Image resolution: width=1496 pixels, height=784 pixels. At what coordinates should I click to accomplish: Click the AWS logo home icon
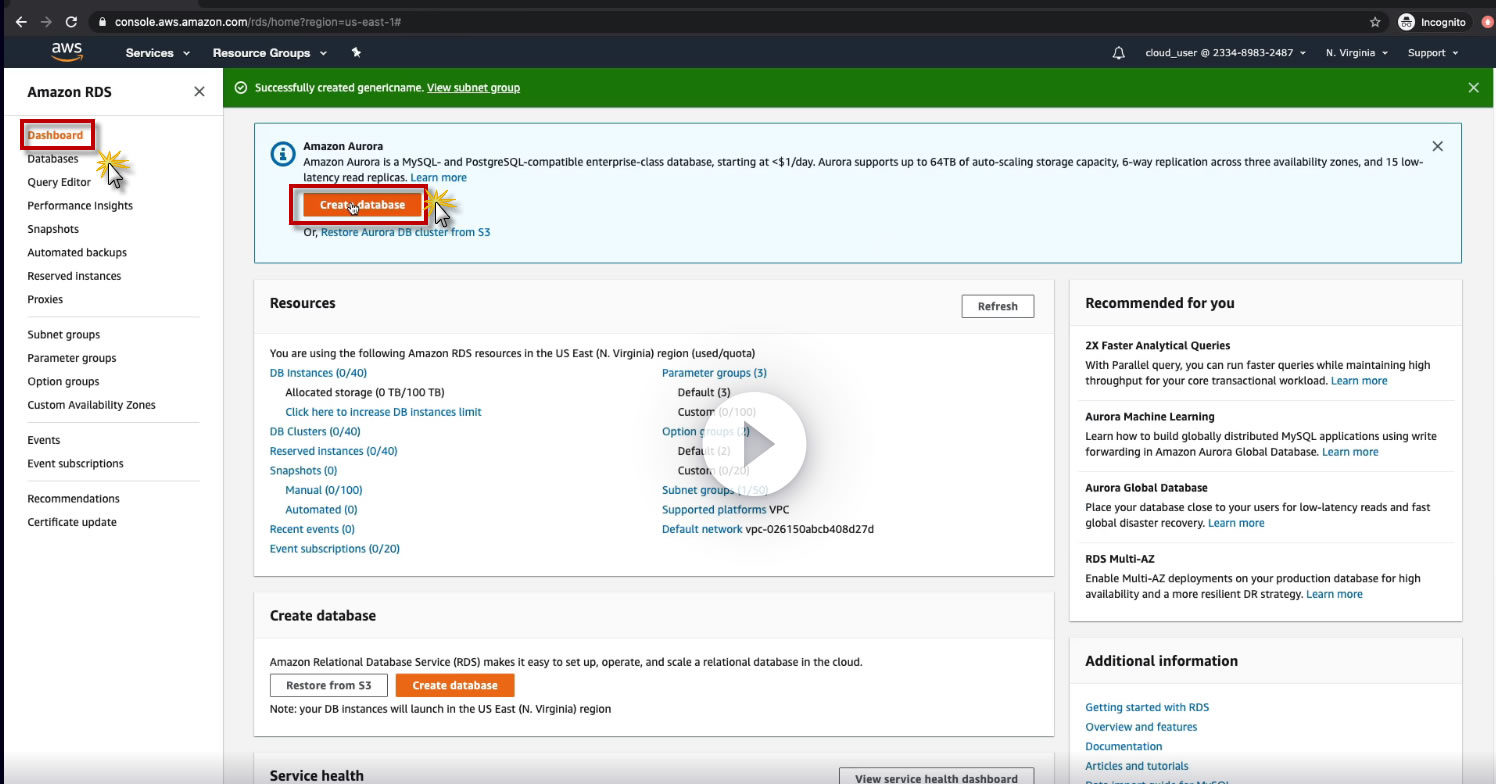pyautogui.click(x=67, y=52)
